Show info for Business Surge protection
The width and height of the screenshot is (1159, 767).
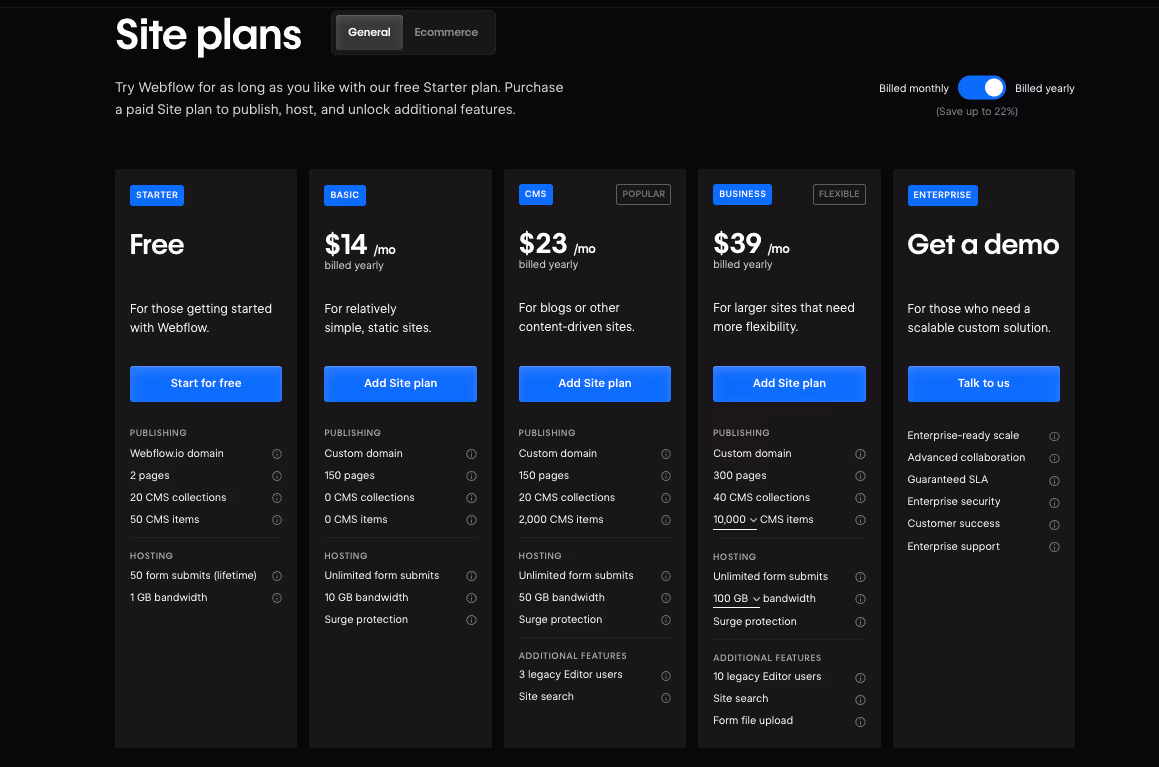tap(860, 622)
